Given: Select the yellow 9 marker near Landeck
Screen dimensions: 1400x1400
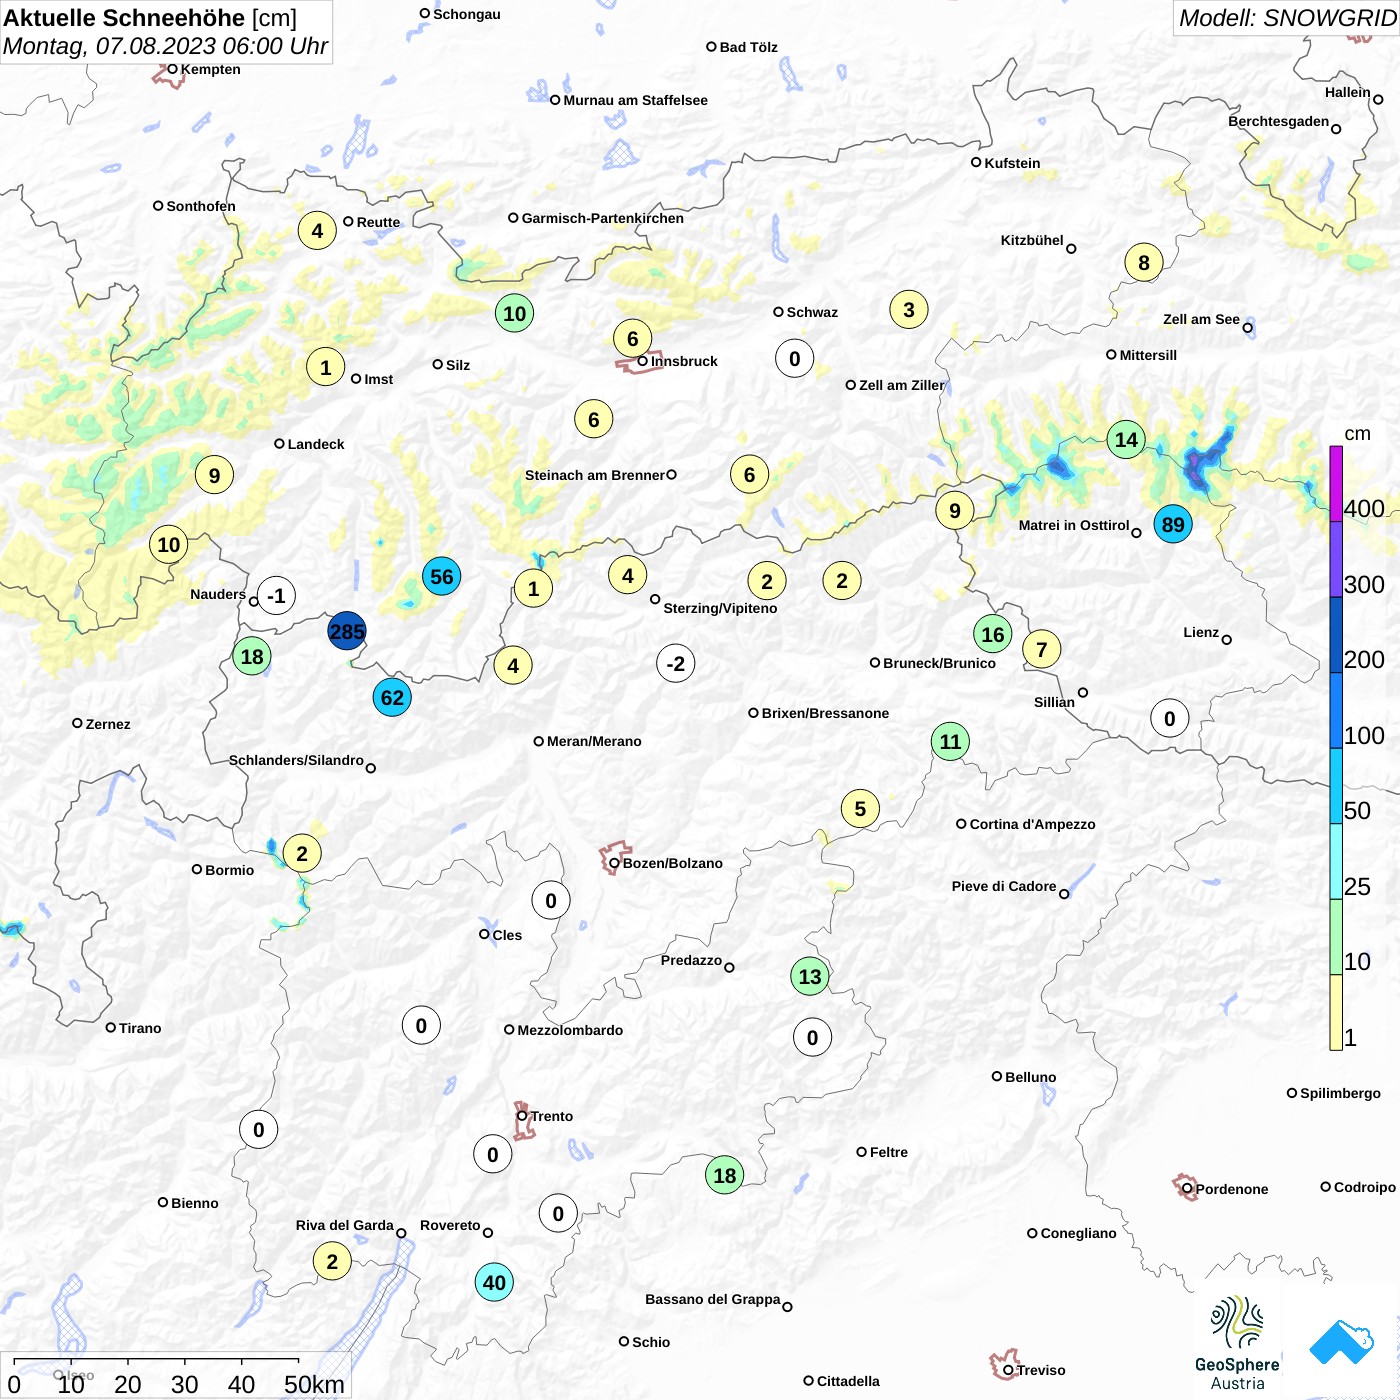Looking at the screenshot, I should pos(214,475).
